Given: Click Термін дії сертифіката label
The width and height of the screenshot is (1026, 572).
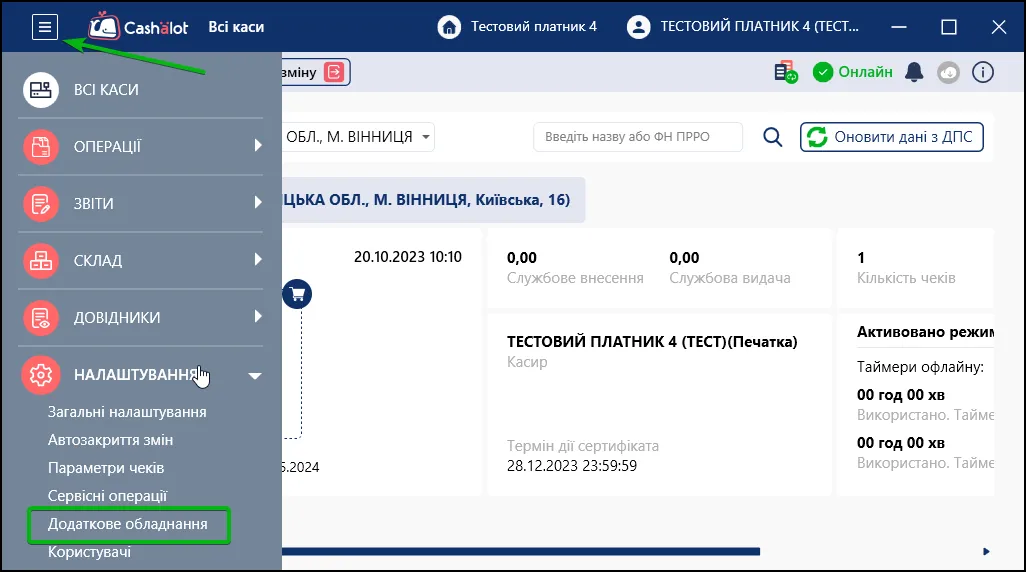Looking at the screenshot, I should coord(582,446).
